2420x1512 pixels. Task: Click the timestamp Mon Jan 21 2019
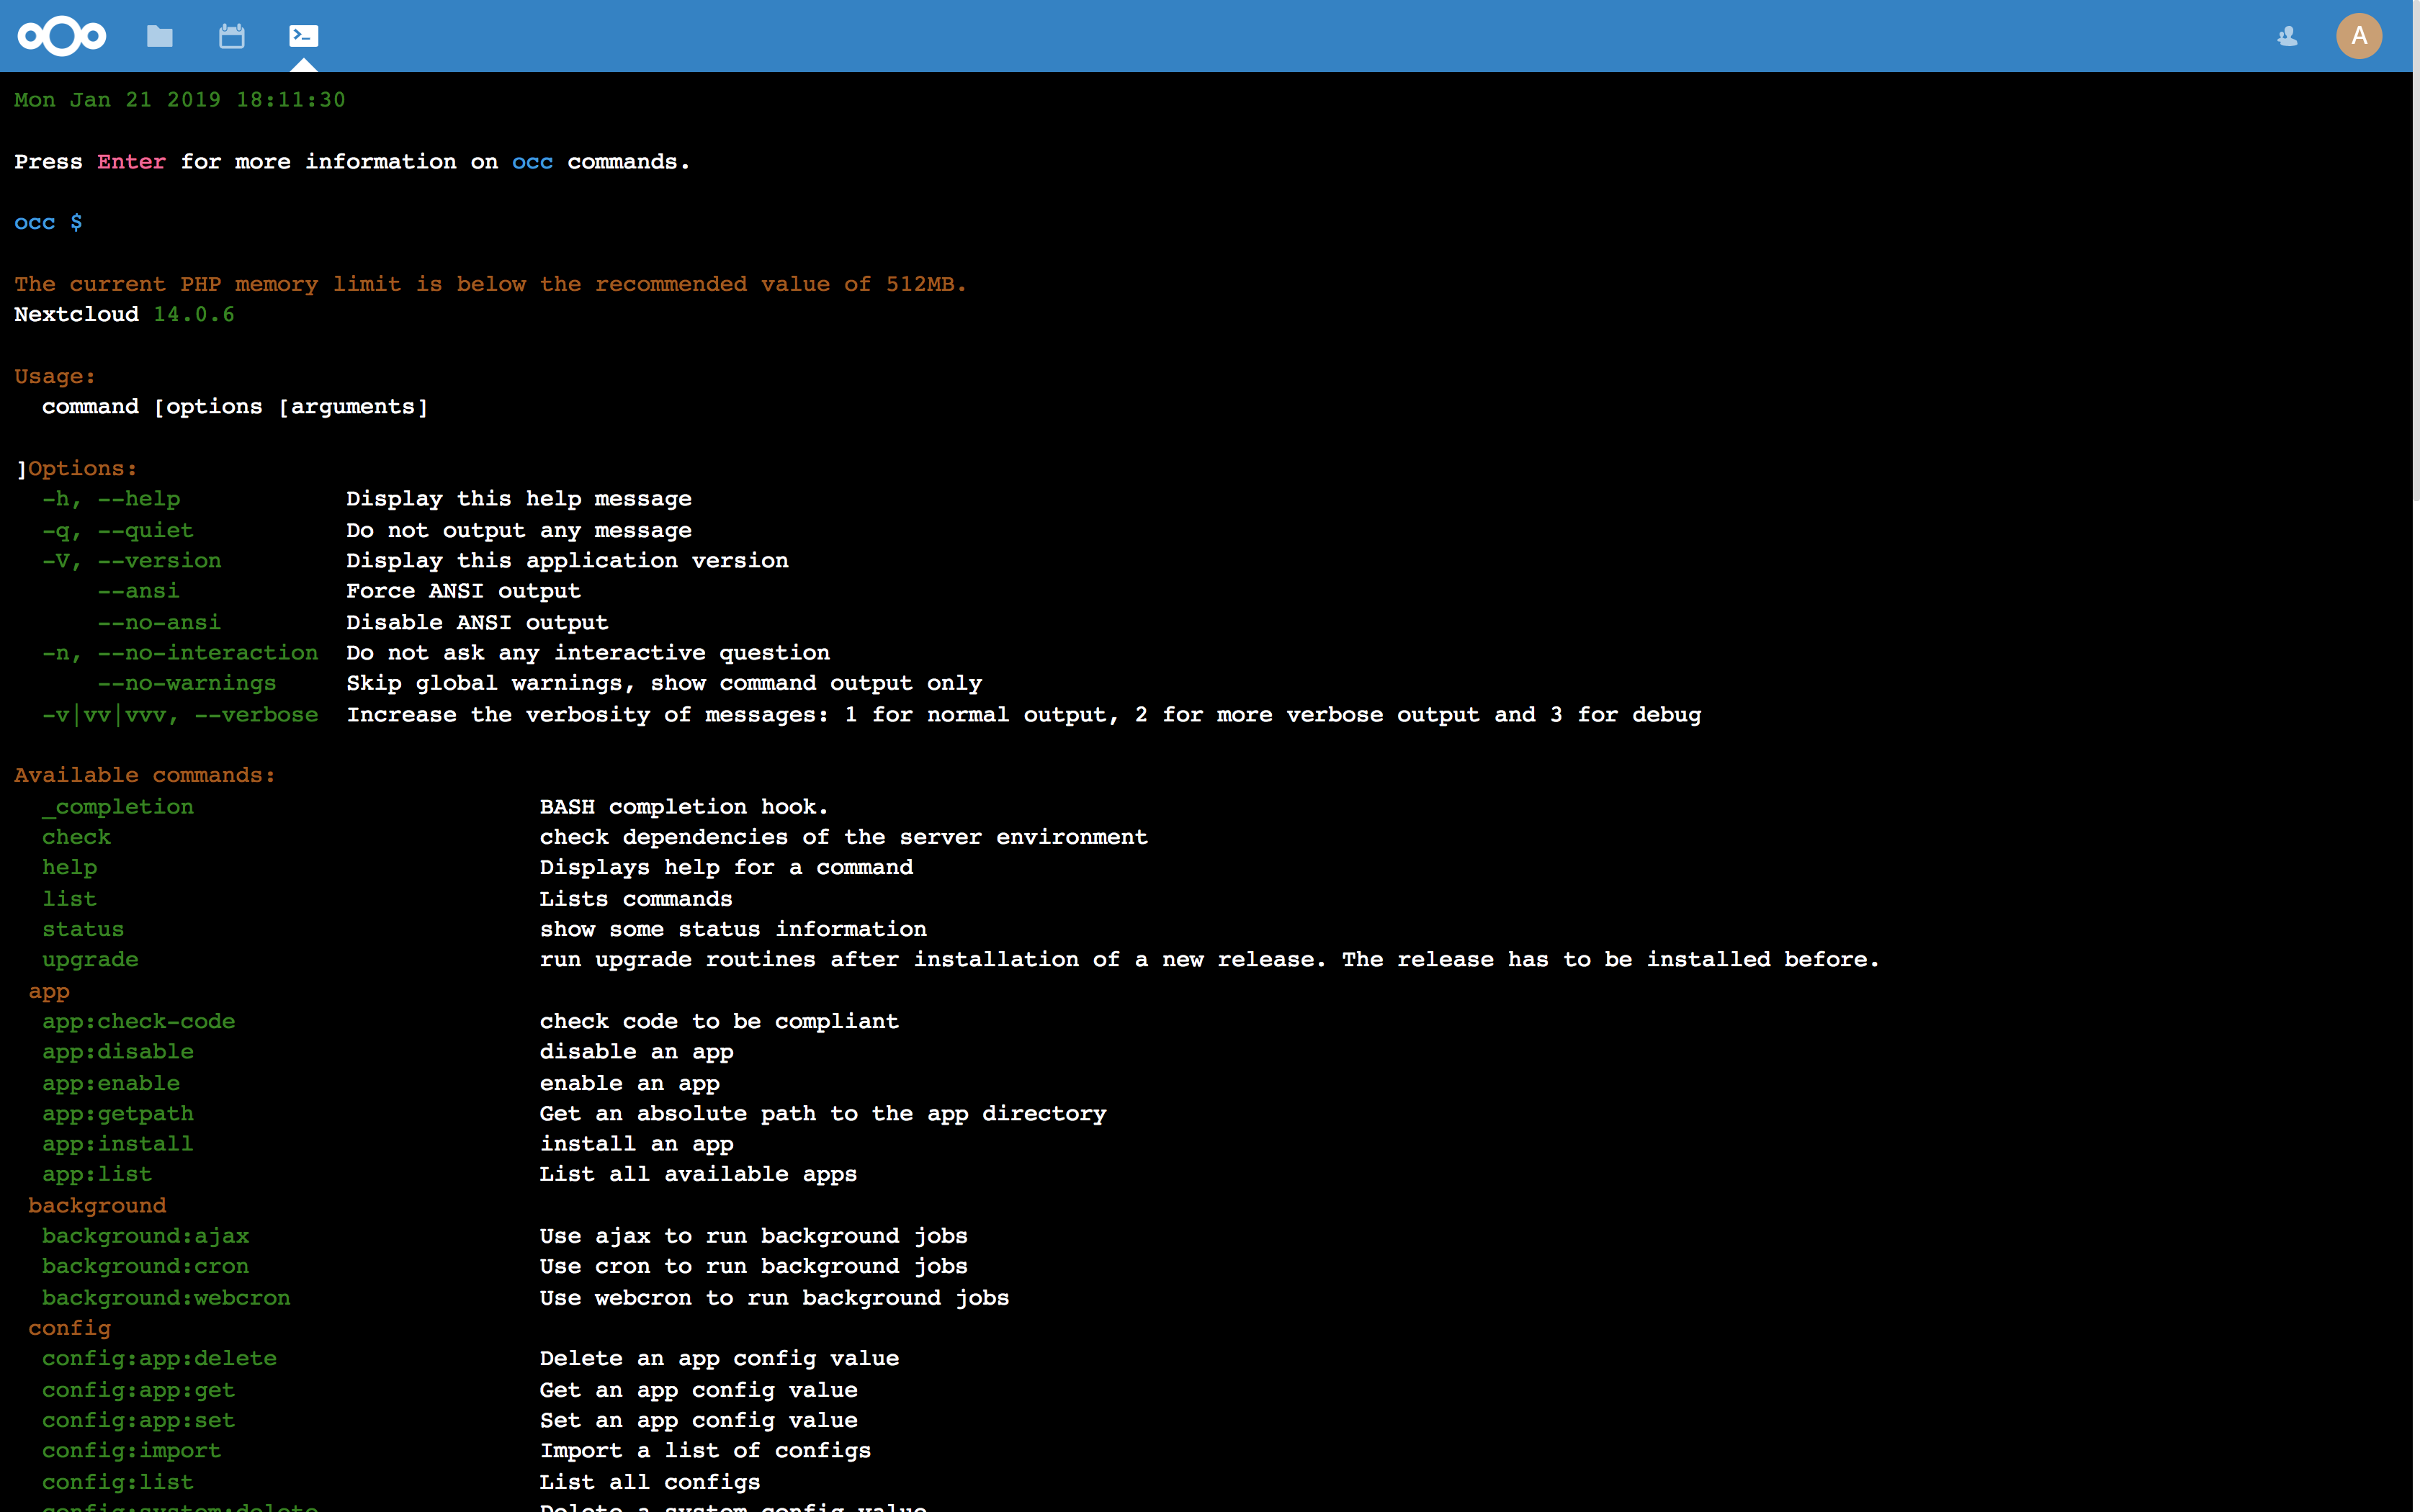click(x=179, y=100)
